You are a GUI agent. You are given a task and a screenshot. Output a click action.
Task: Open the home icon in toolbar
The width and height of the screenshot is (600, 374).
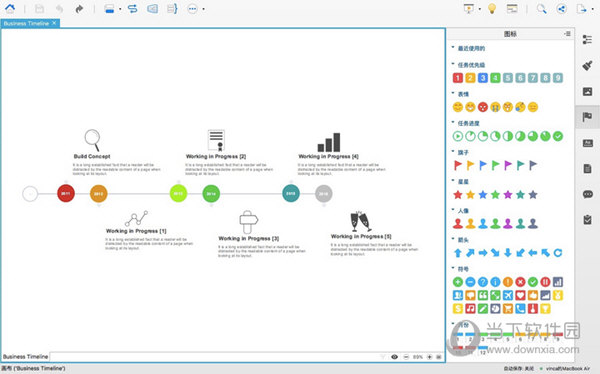click(10, 8)
